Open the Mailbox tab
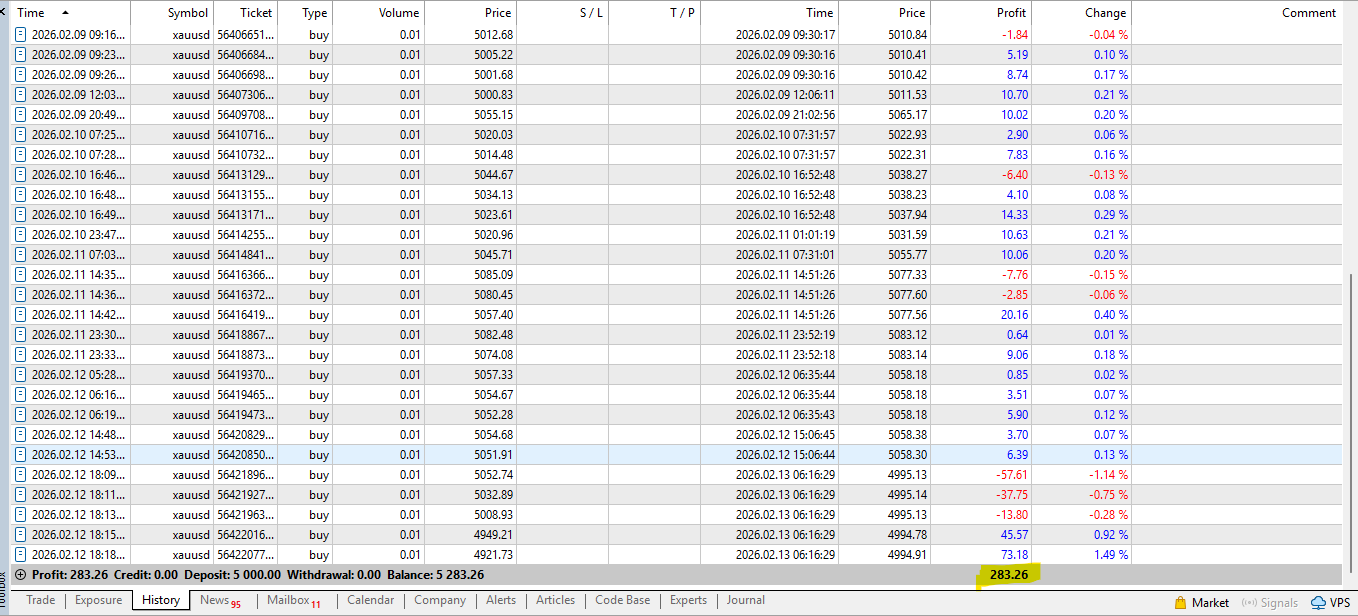This screenshot has height=616, width=1358. pyautogui.click(x=294, y=600)
